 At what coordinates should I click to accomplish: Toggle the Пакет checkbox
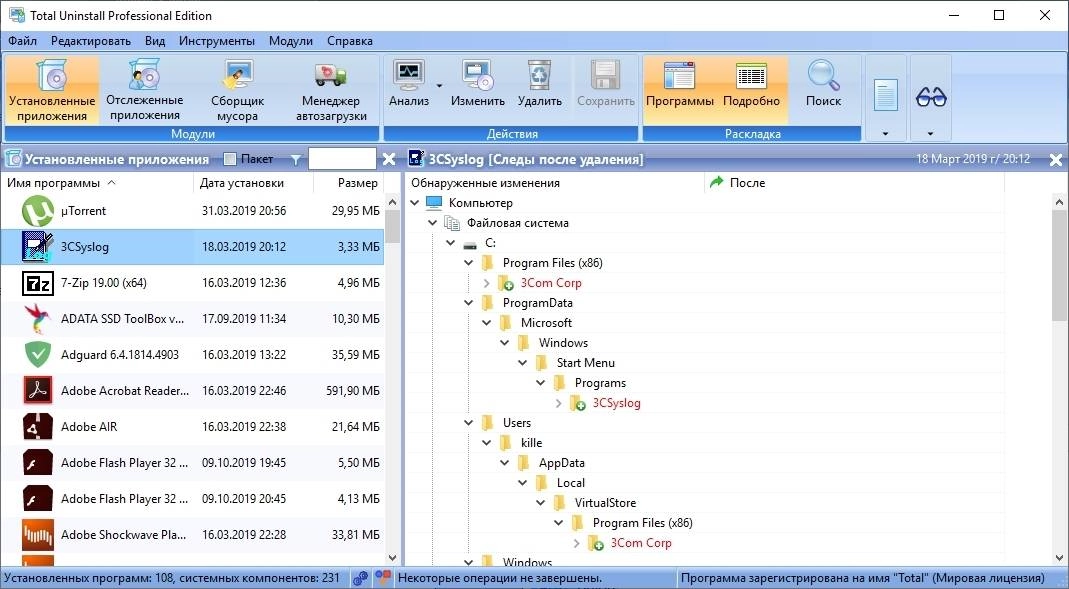pos(230,159)
